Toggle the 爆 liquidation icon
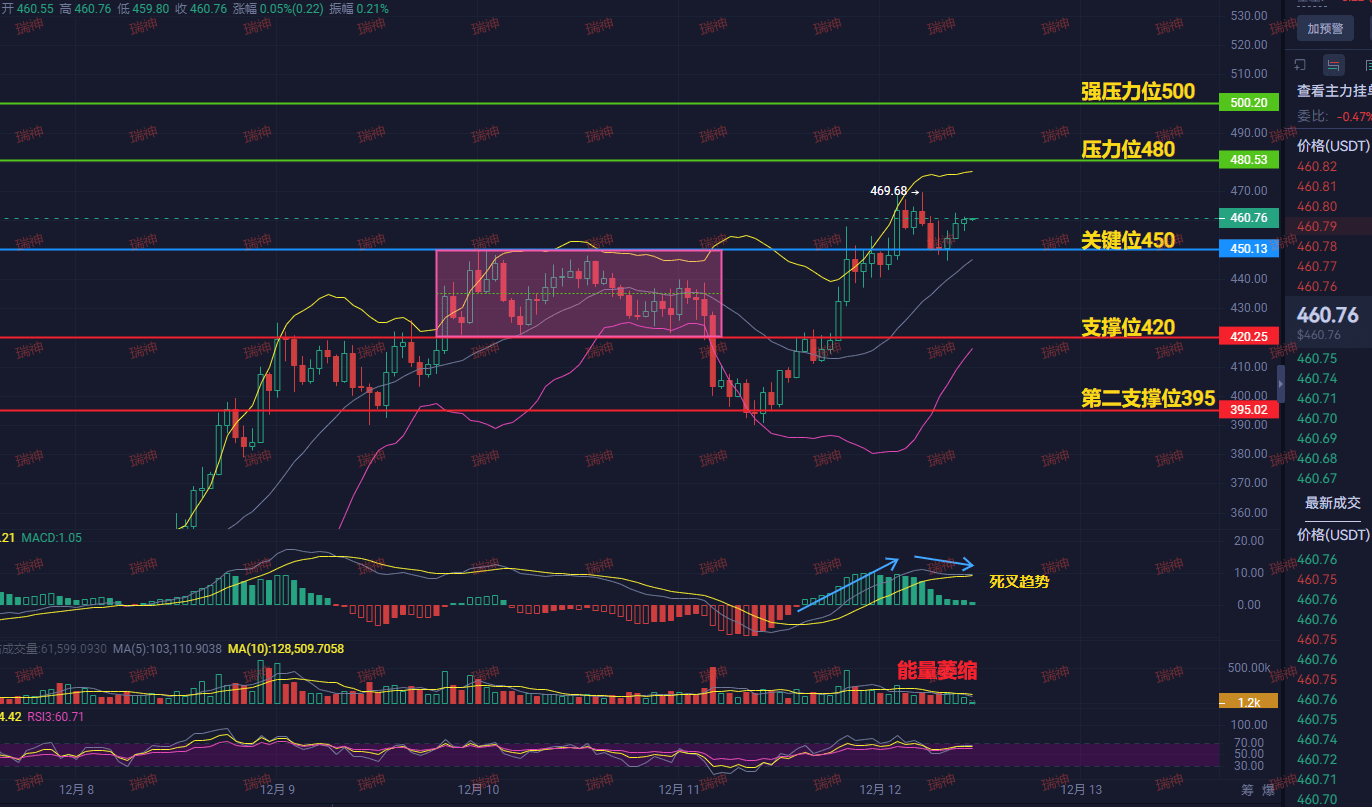 point(1268,790)
